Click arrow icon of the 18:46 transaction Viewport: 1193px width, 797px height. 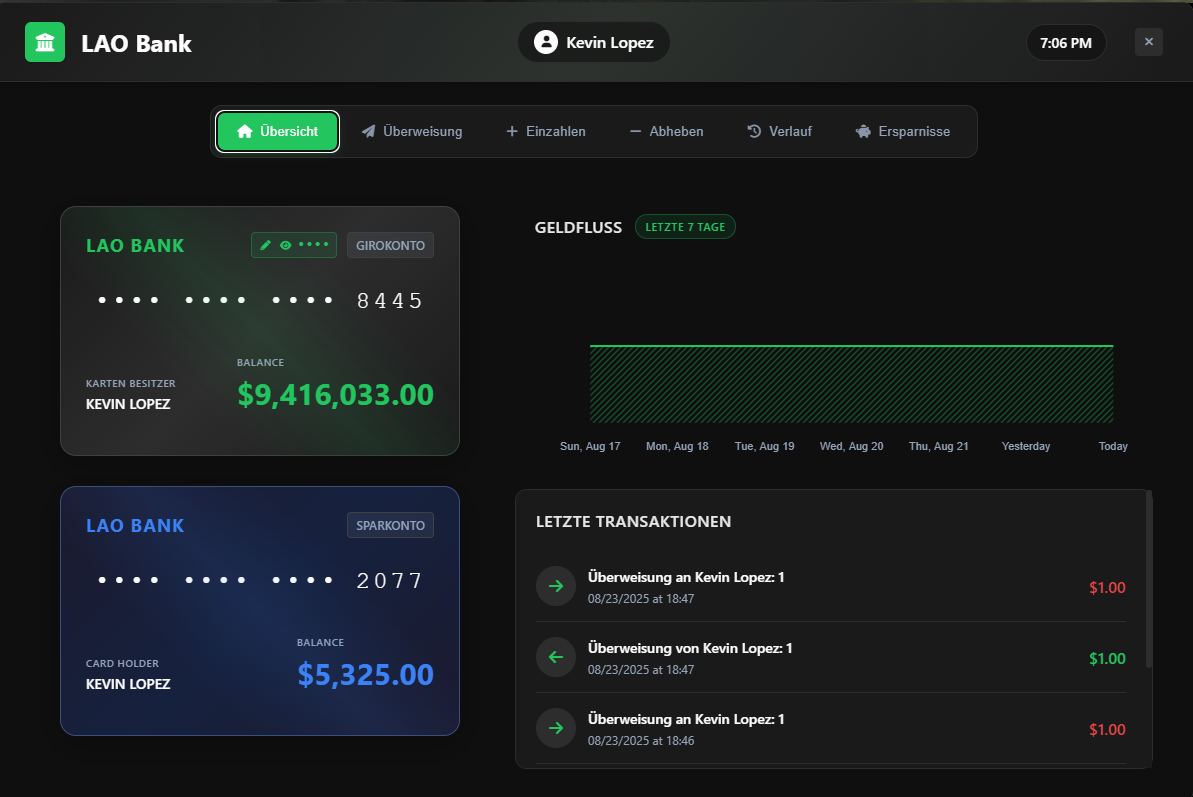coord(556,728)
